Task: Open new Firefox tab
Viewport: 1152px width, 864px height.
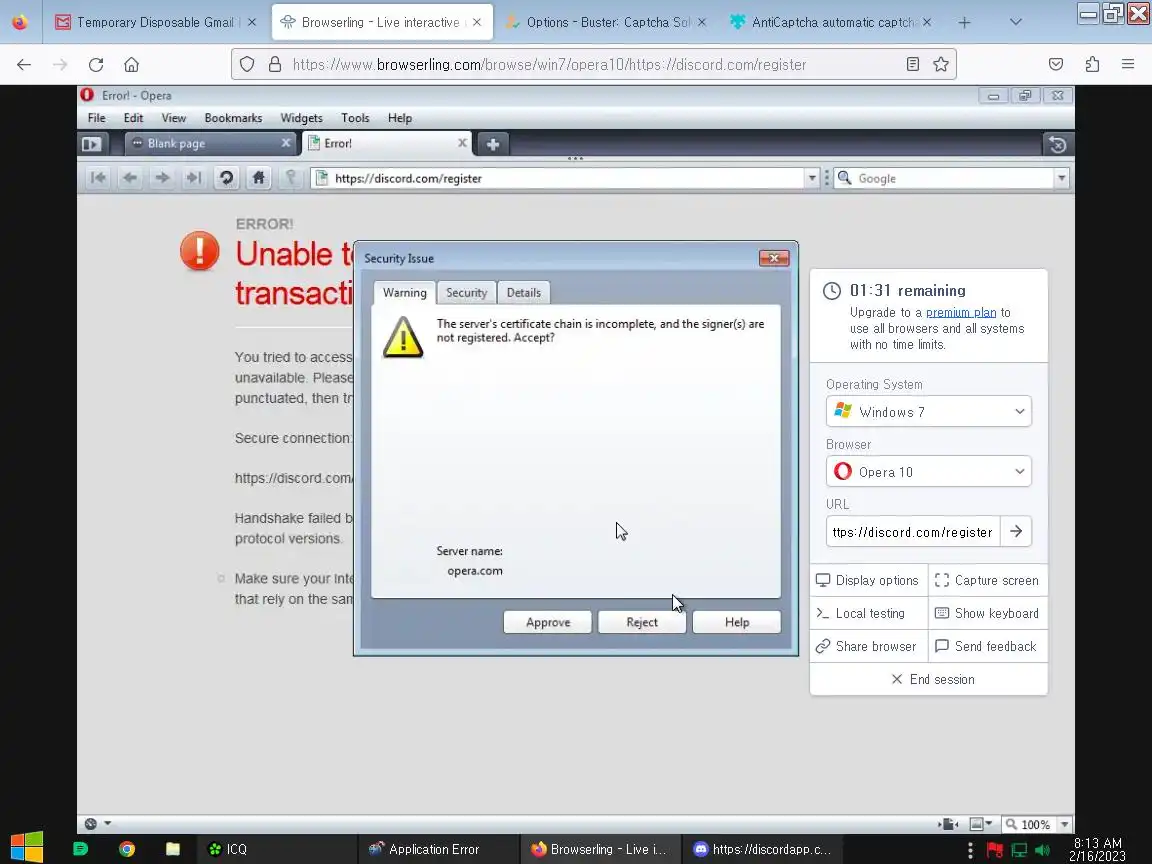Action: [x=964, y=23]
